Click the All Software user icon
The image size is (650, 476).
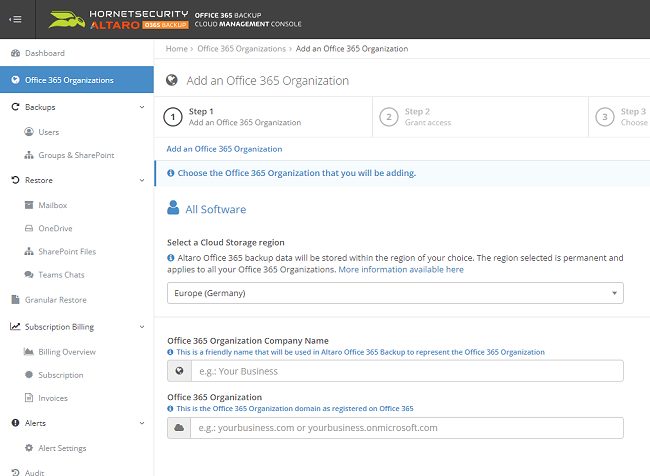(x=173, y=207)
